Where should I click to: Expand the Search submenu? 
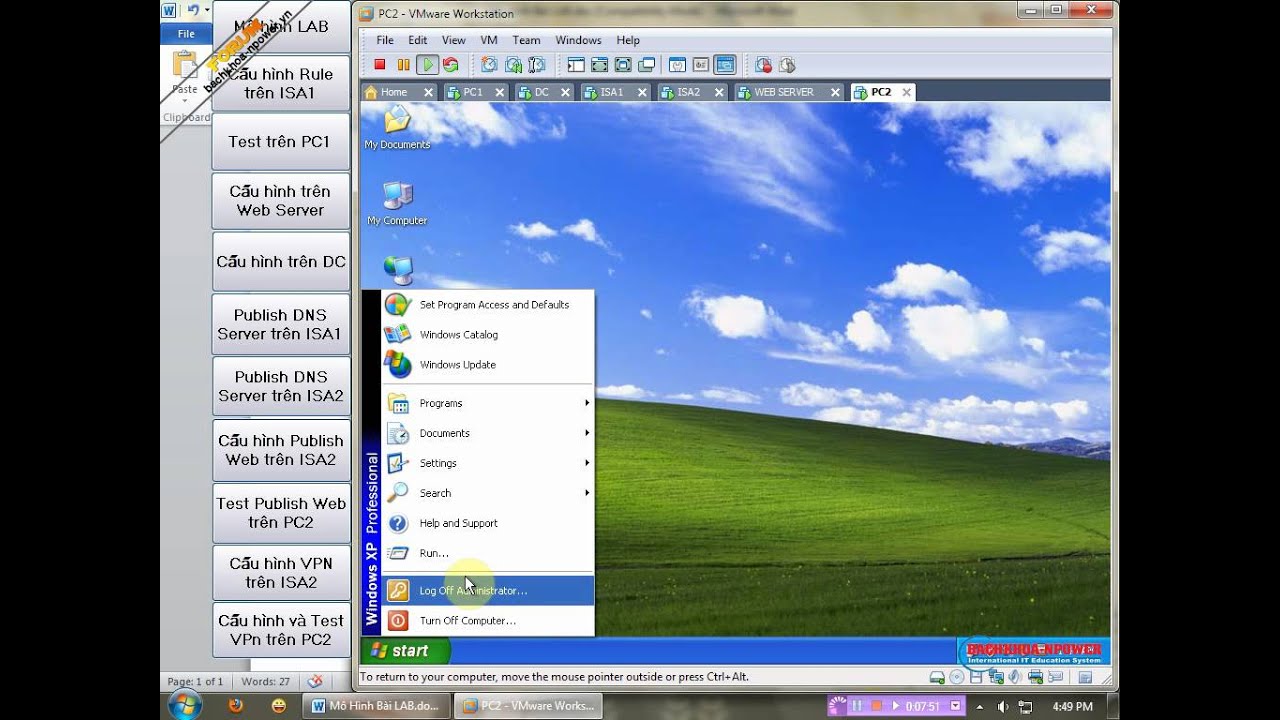[x=488, y=493]
